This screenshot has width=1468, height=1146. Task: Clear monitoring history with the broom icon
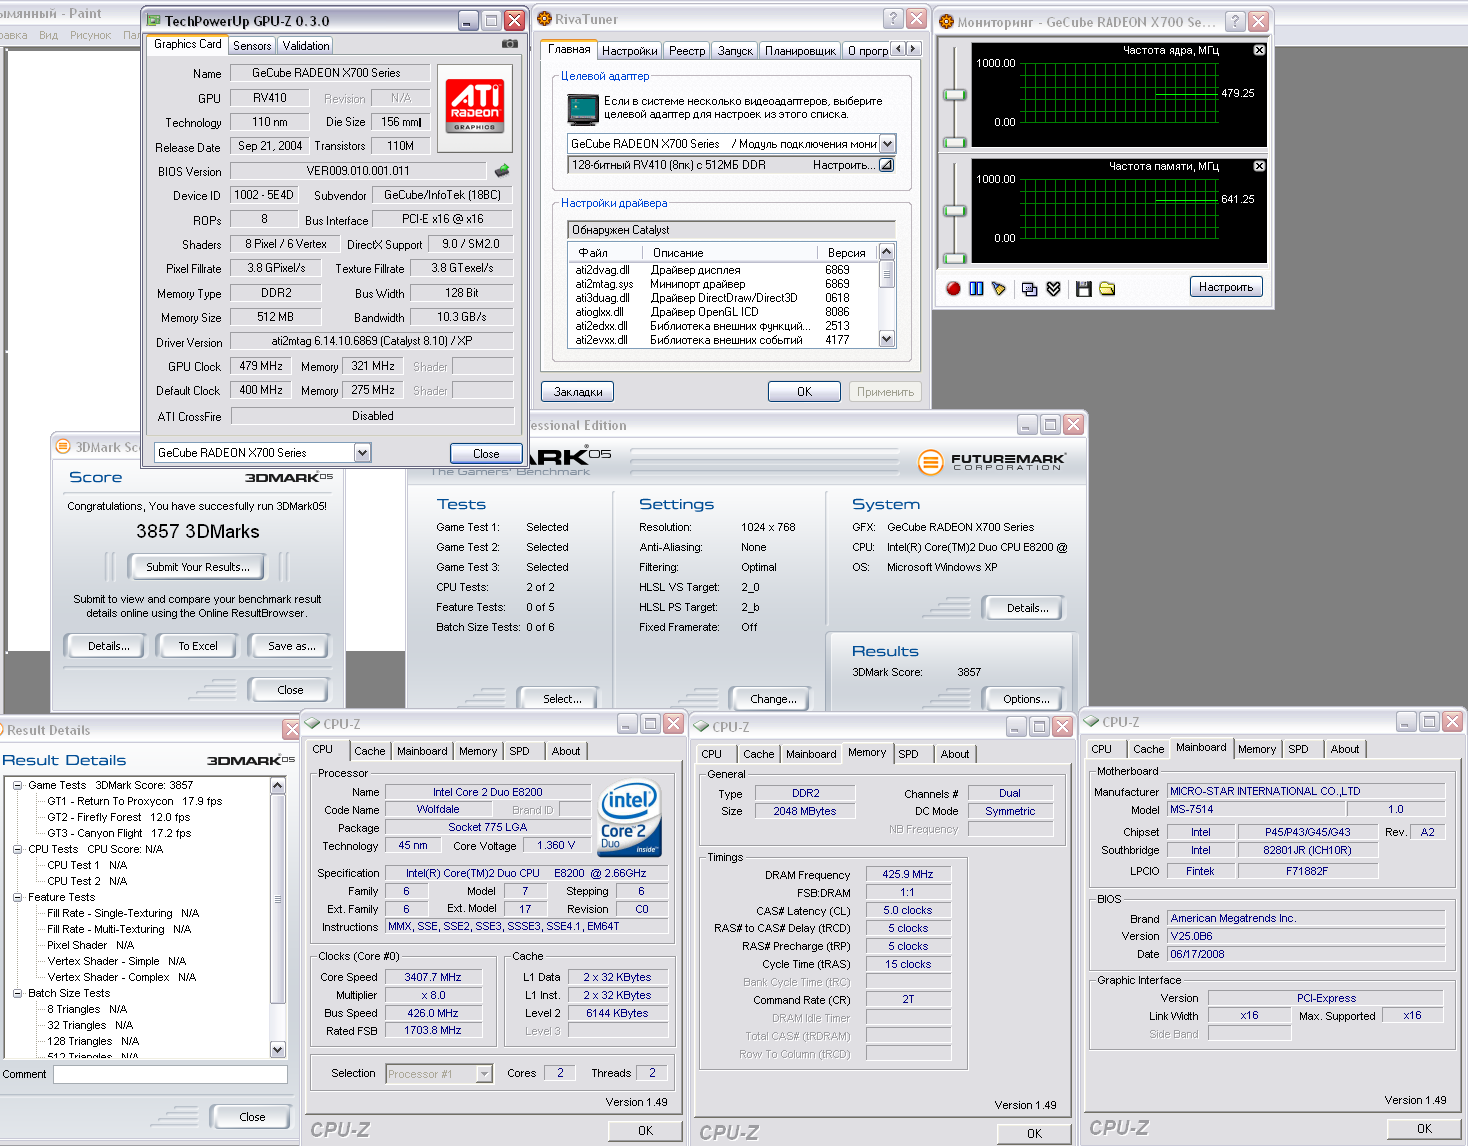click(998, 289)
